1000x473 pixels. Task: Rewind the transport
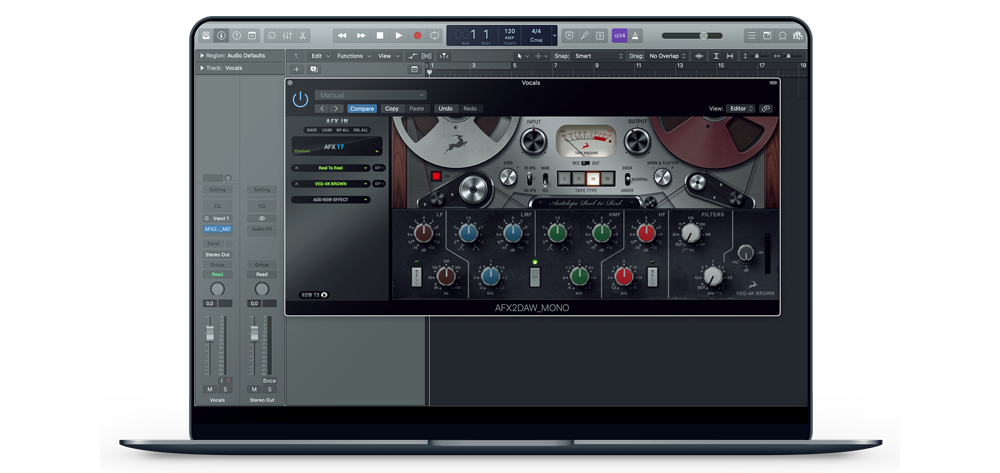point(342,36)
